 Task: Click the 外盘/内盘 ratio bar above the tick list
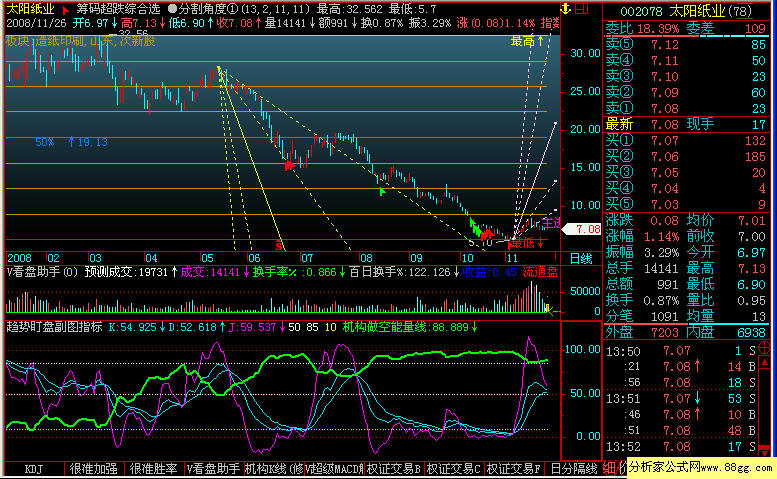[x=689, y=323]
